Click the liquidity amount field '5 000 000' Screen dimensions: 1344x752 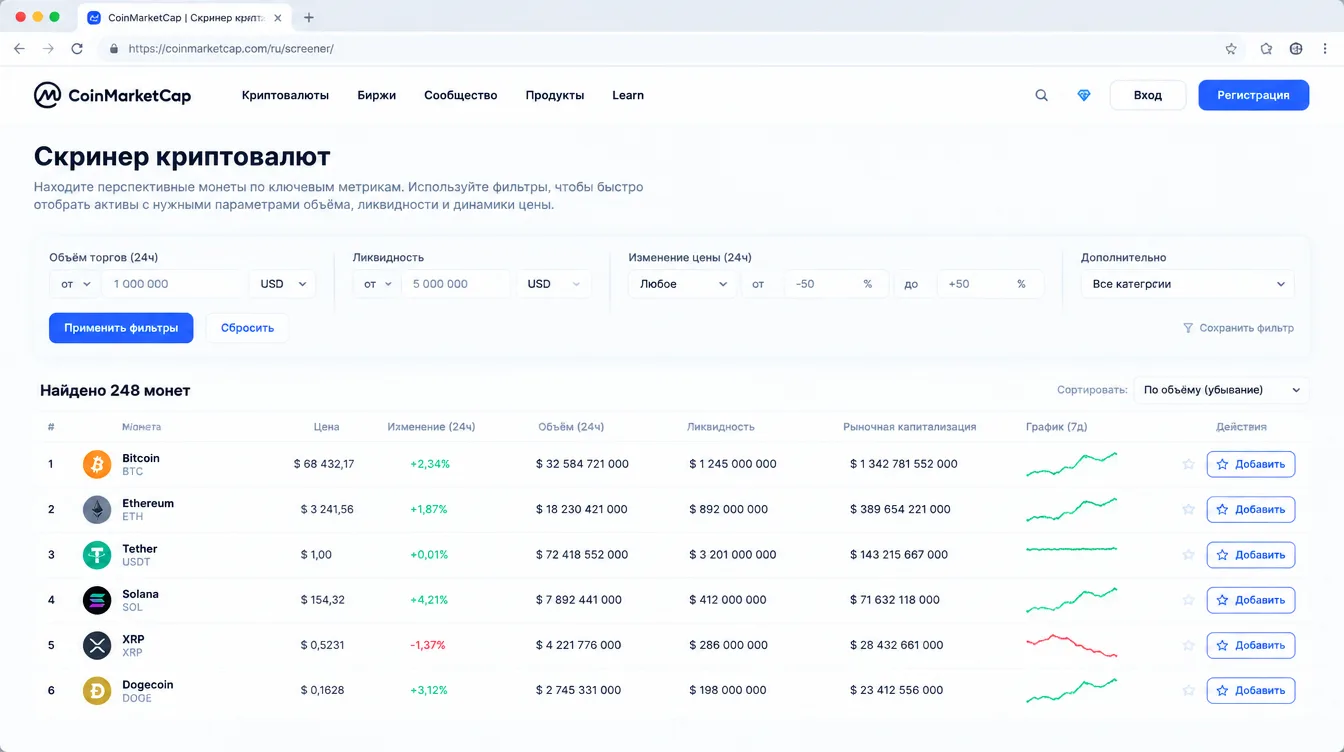click(456, 284)
